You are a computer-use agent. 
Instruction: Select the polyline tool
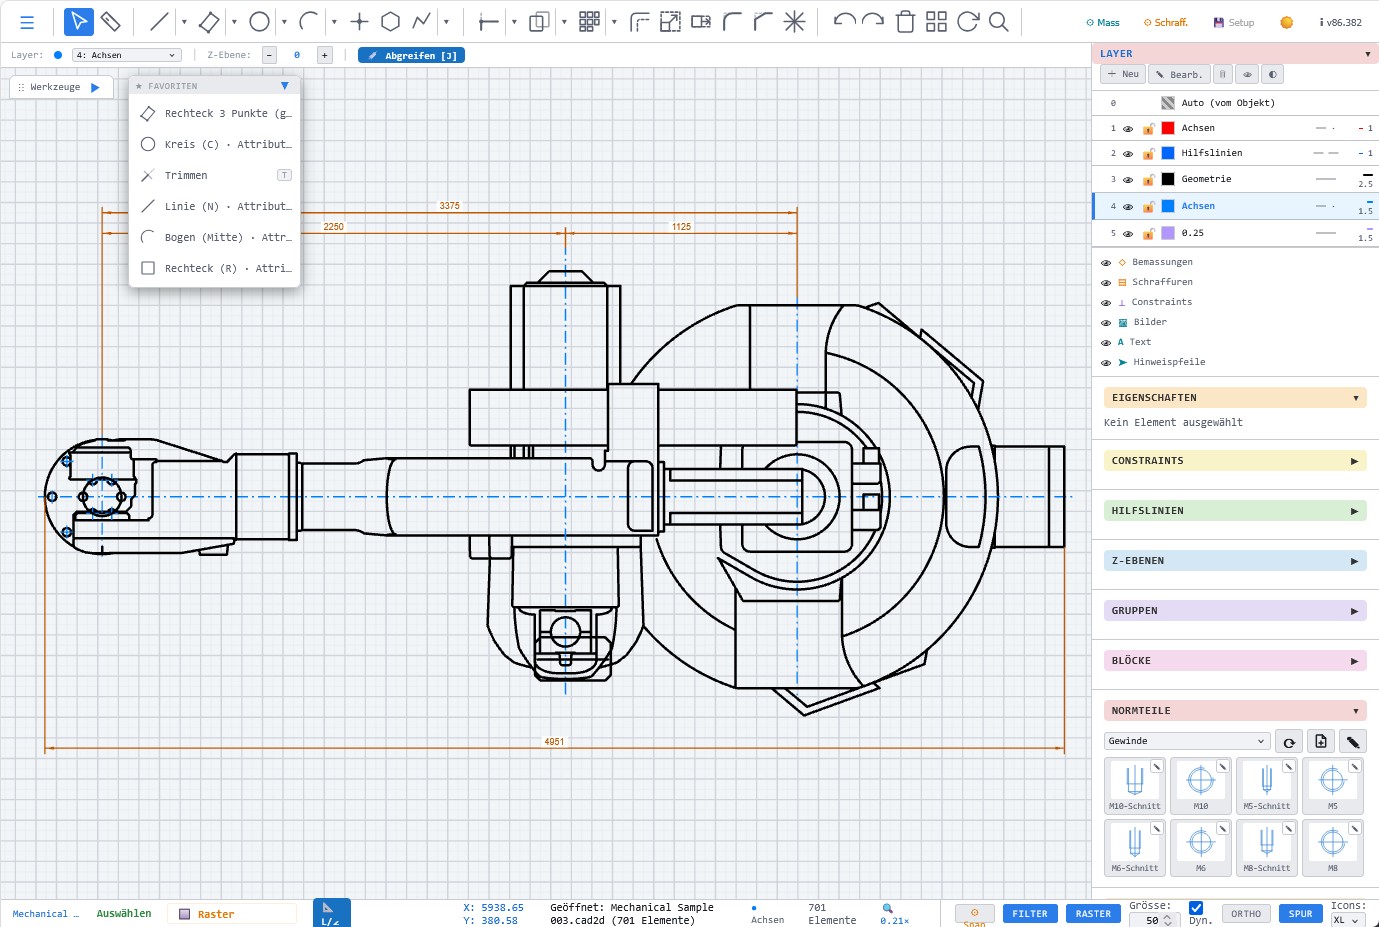tap(422, 21)
